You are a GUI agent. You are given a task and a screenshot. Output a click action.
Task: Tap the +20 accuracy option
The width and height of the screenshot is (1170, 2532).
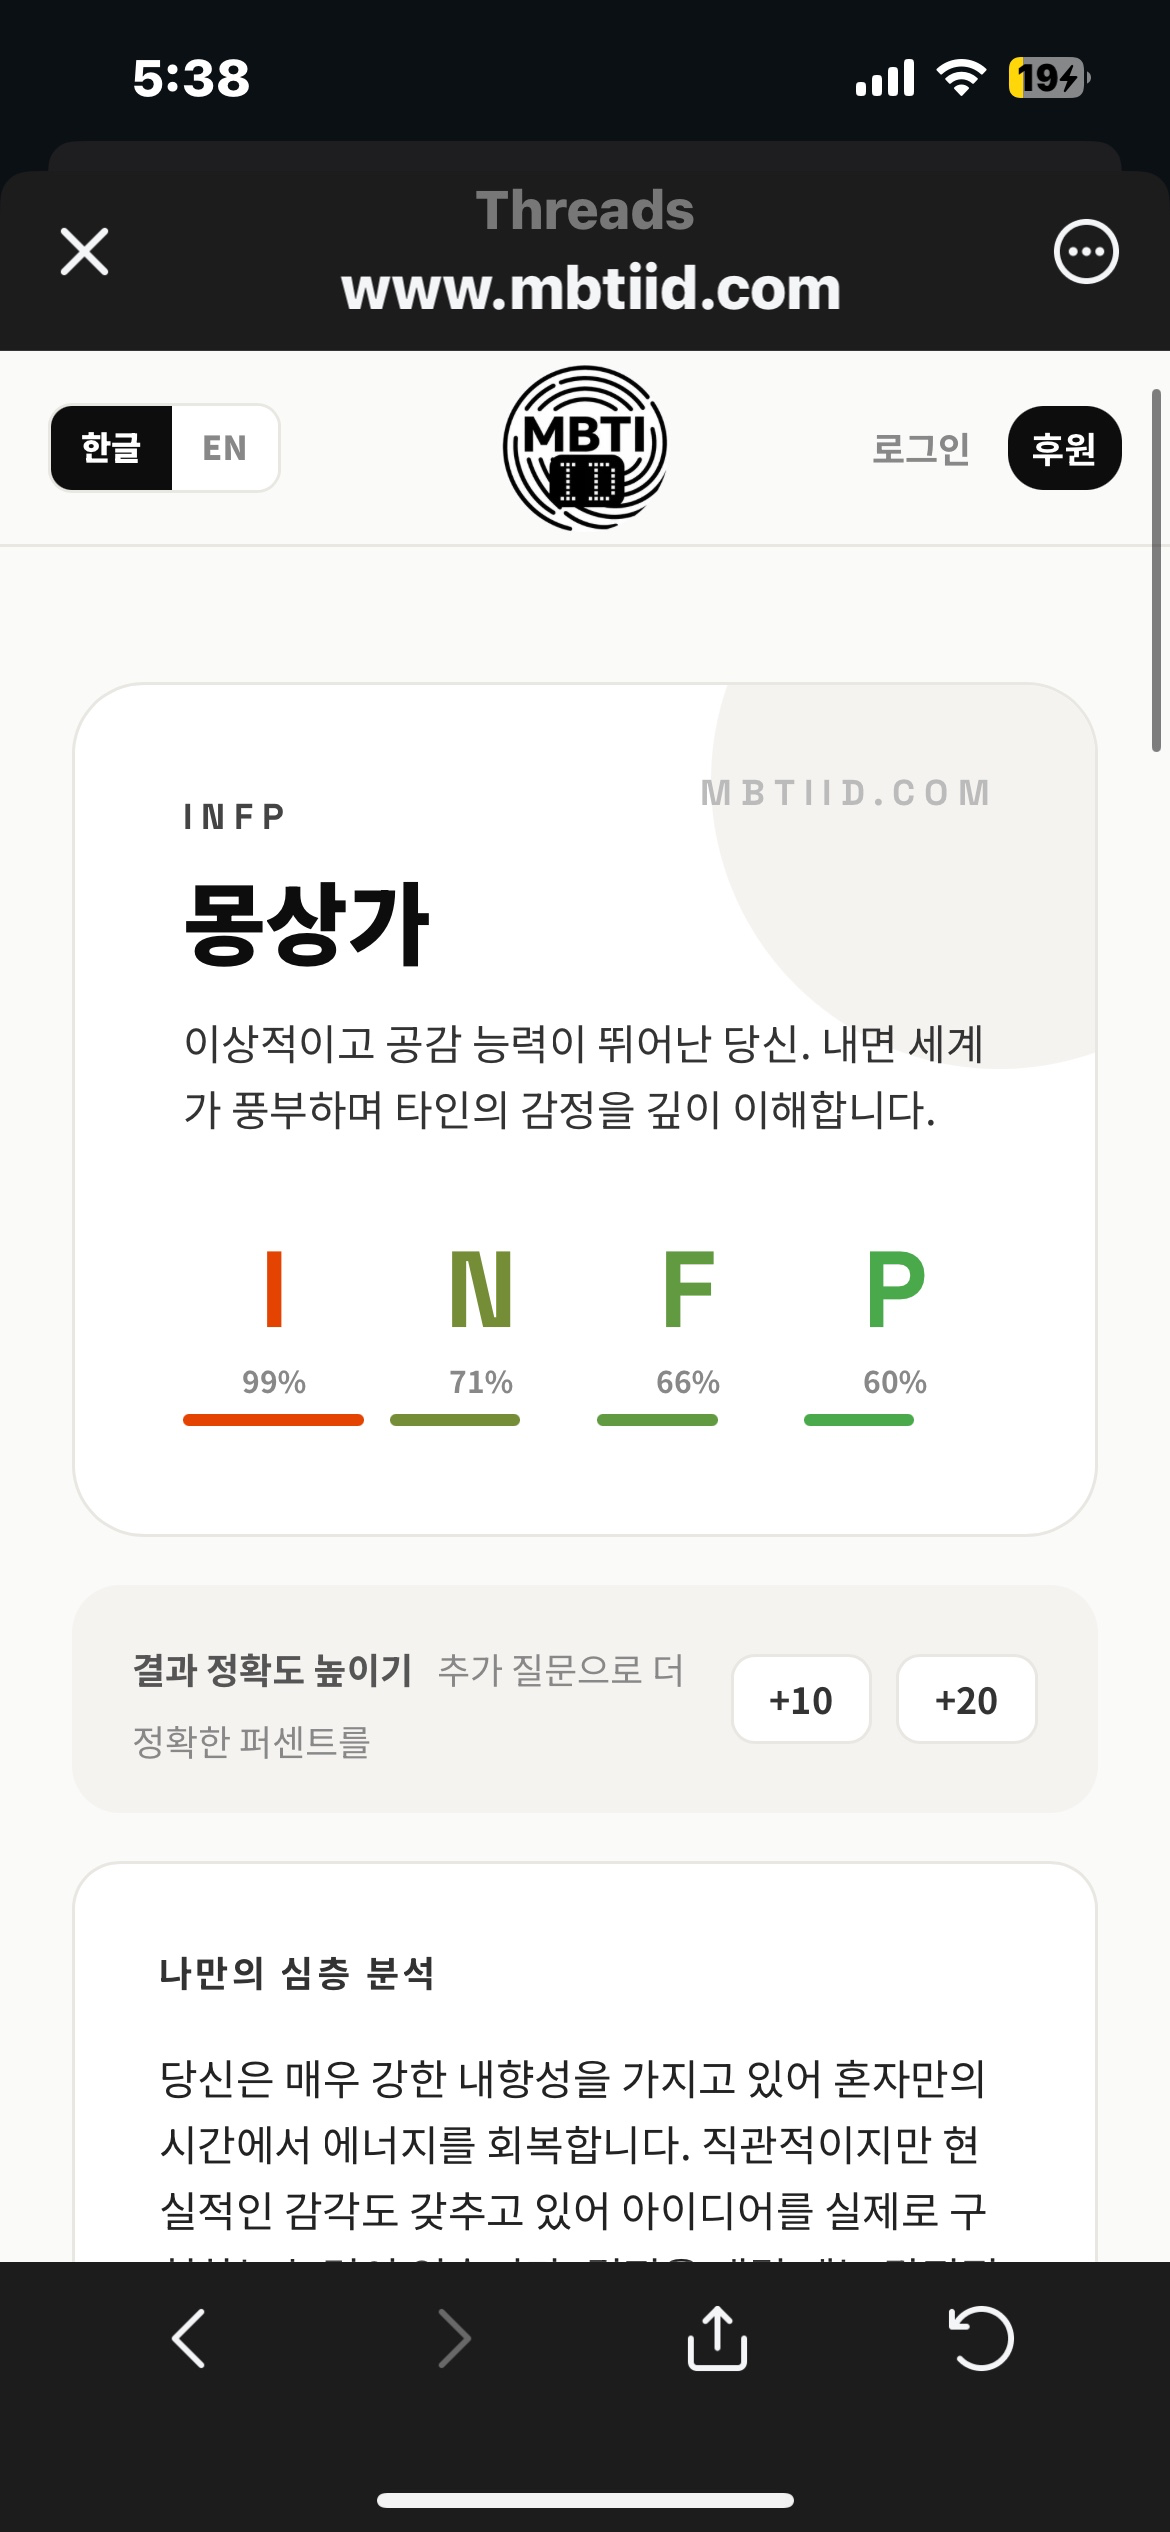click(966, 1700)
